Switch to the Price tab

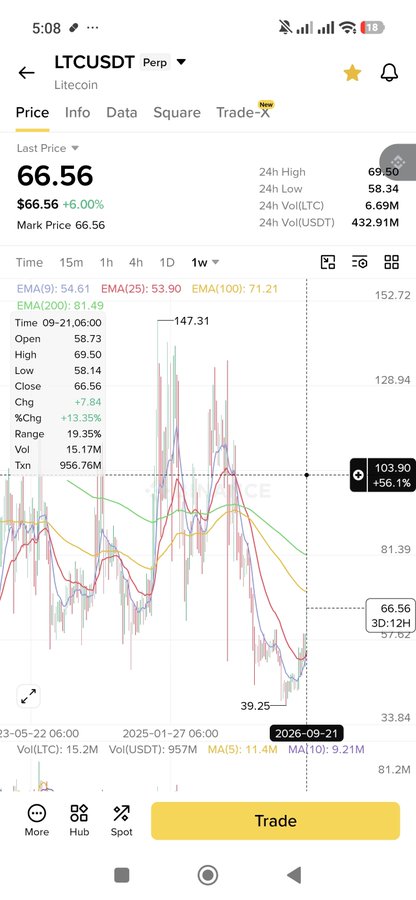32,112
